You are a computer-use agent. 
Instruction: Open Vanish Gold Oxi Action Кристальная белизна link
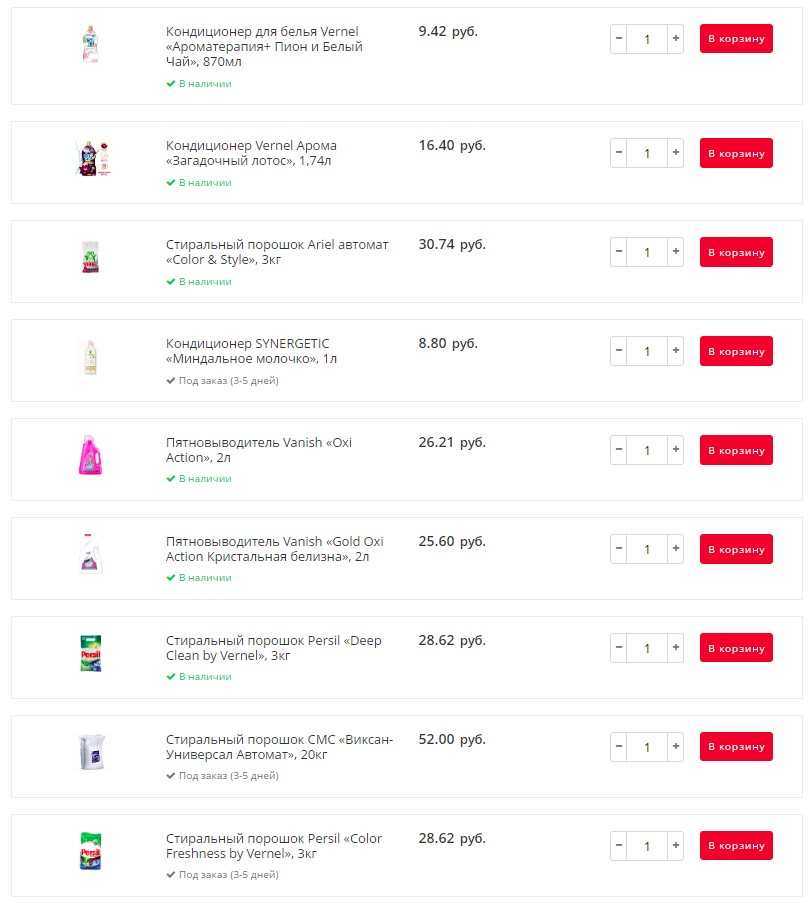pos(275,549)
